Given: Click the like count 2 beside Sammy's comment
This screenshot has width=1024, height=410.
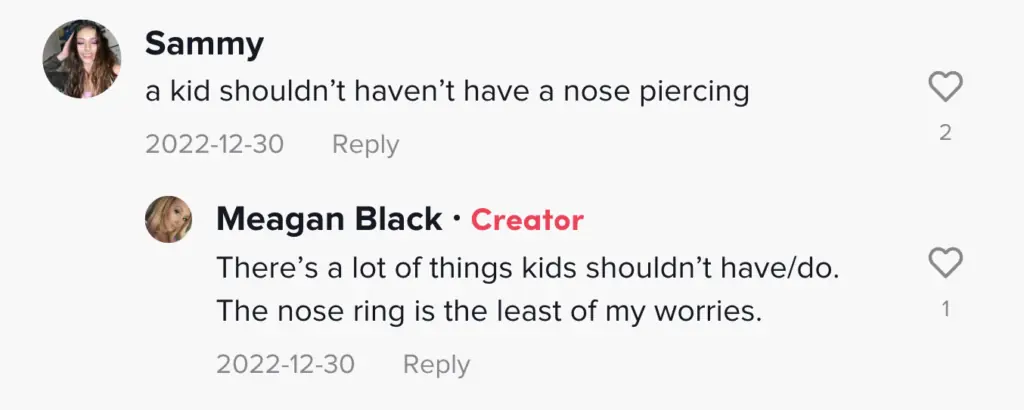Looking at the screenshot, I should (945, 133).
